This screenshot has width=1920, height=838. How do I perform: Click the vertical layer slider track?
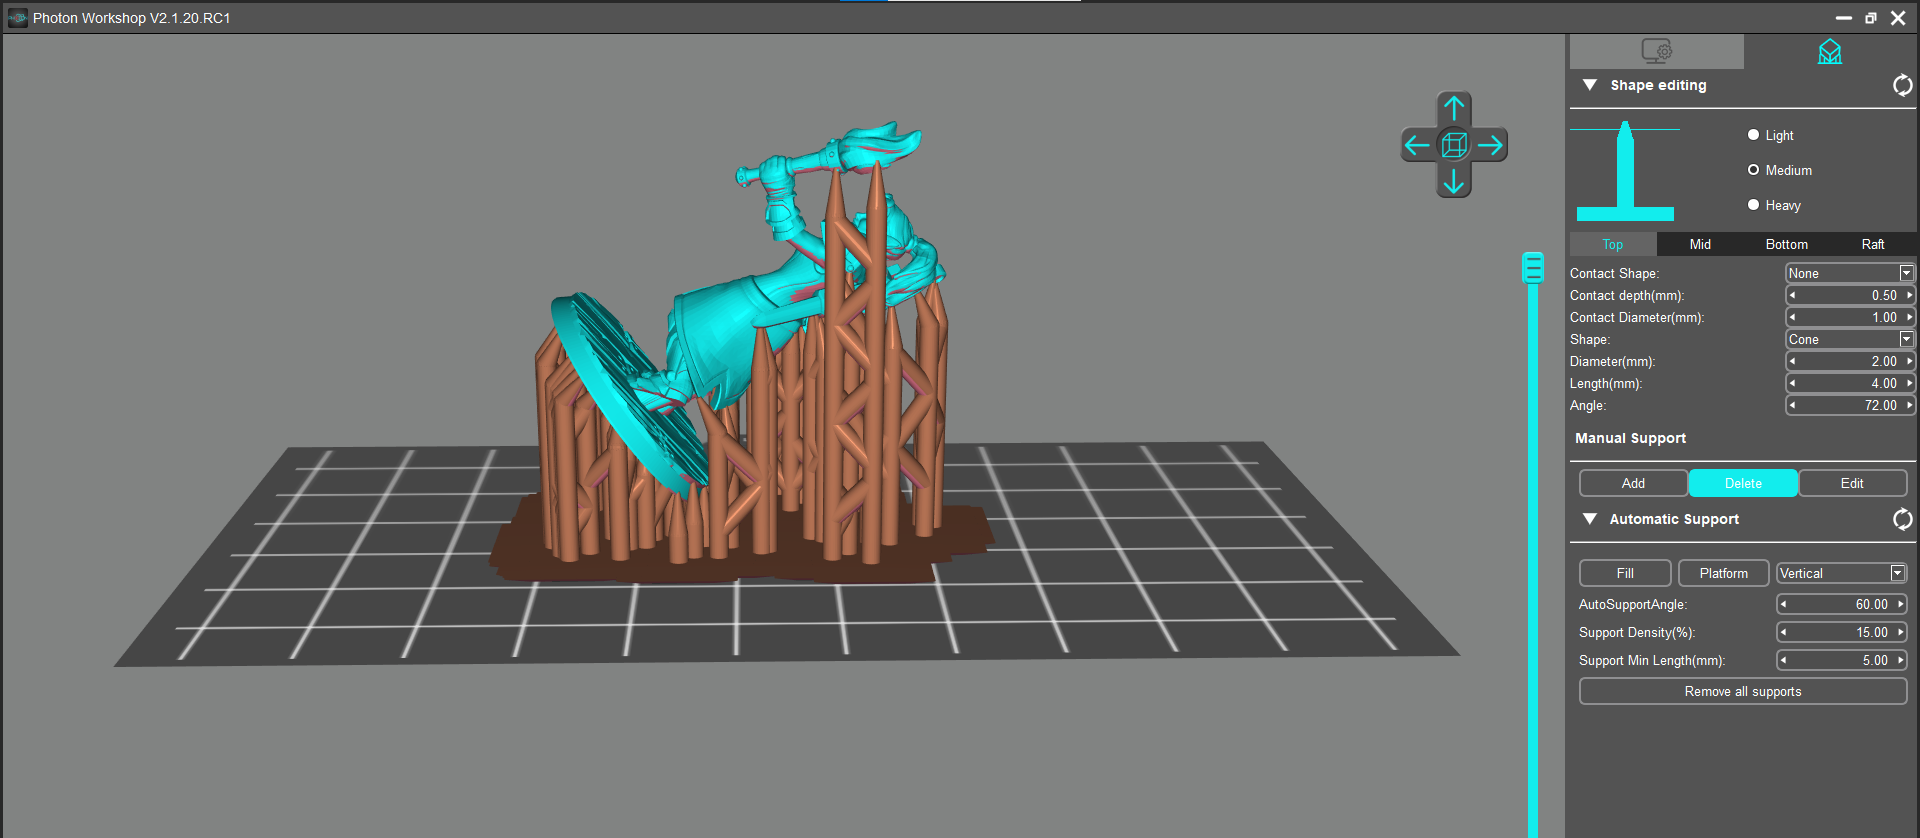coord(1533,560)
